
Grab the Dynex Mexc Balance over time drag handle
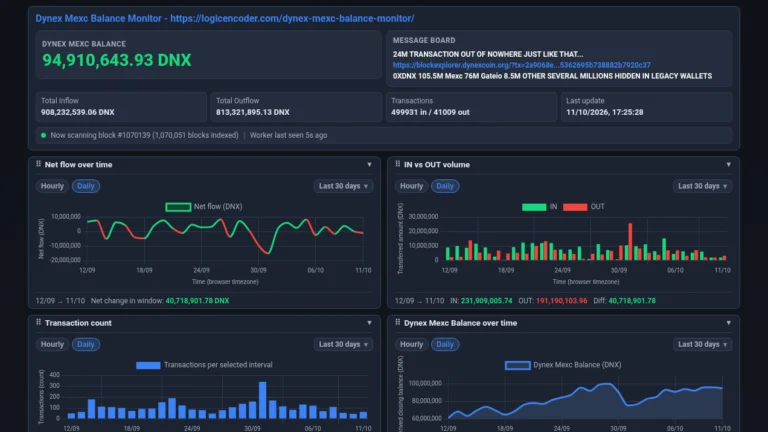click(x=397, y=322)
